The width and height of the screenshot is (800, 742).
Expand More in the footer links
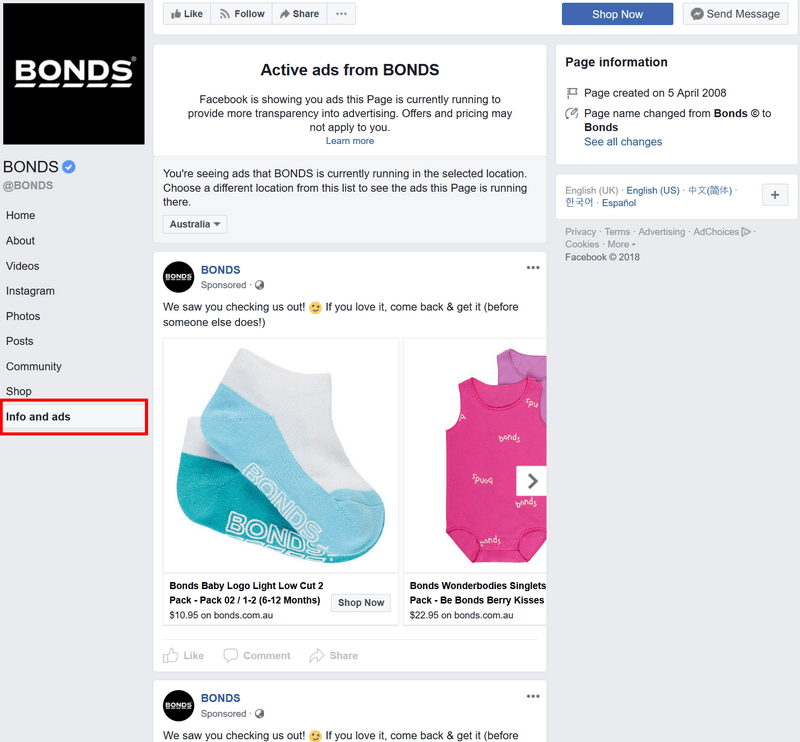pos(620,243)
